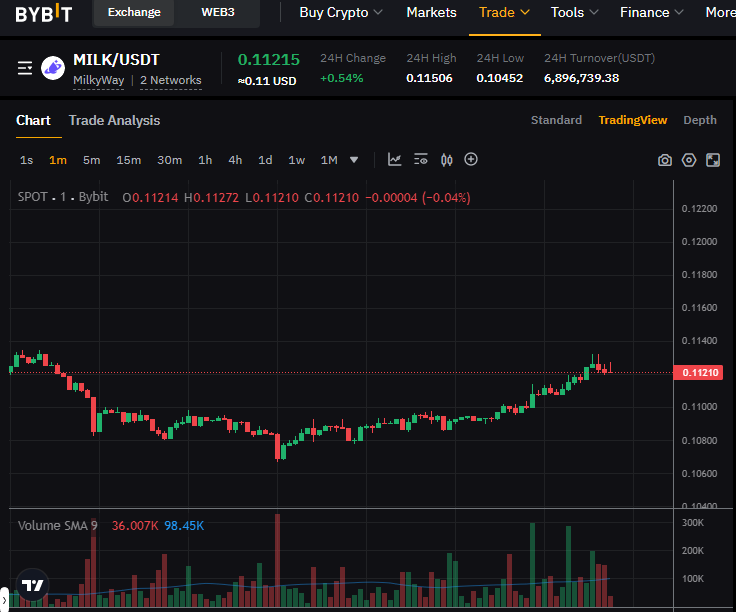The image size is (736, 612).
Task: Click the Volume SMA 9 indicator legend
Action: [x=58, y=526]
